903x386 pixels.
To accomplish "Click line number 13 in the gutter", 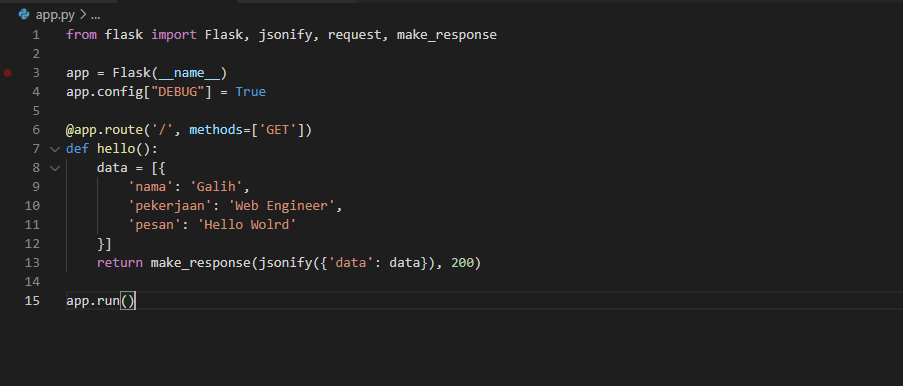I will [x=33, y=263].
